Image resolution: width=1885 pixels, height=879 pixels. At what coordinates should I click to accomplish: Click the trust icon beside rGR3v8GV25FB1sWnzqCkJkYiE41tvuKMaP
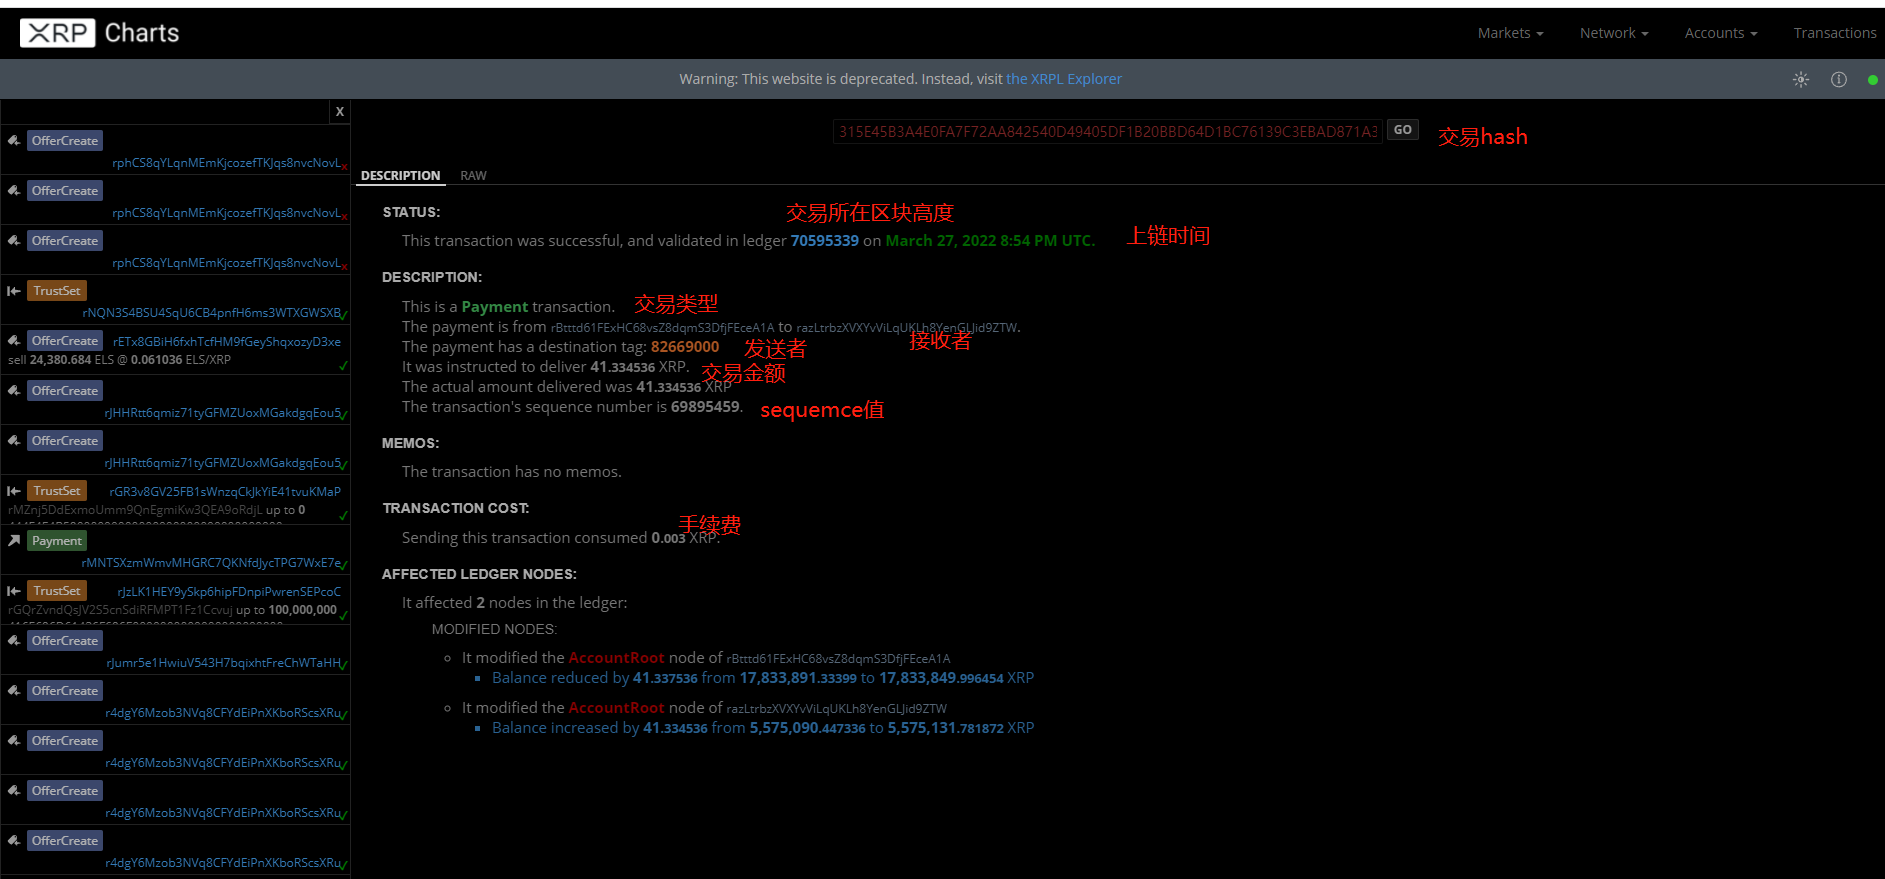(14, 491)
